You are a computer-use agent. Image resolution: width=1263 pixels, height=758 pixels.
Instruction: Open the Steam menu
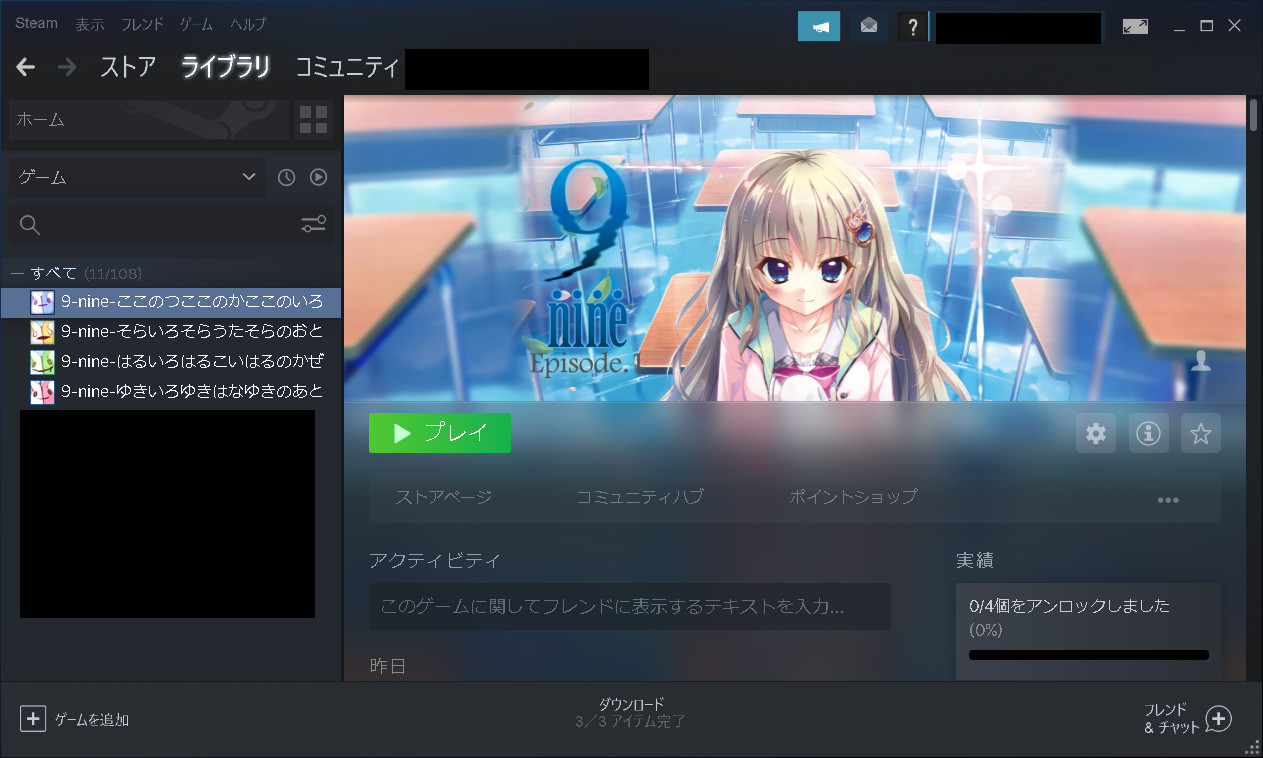pyautogui.click(x=36, y=23)
